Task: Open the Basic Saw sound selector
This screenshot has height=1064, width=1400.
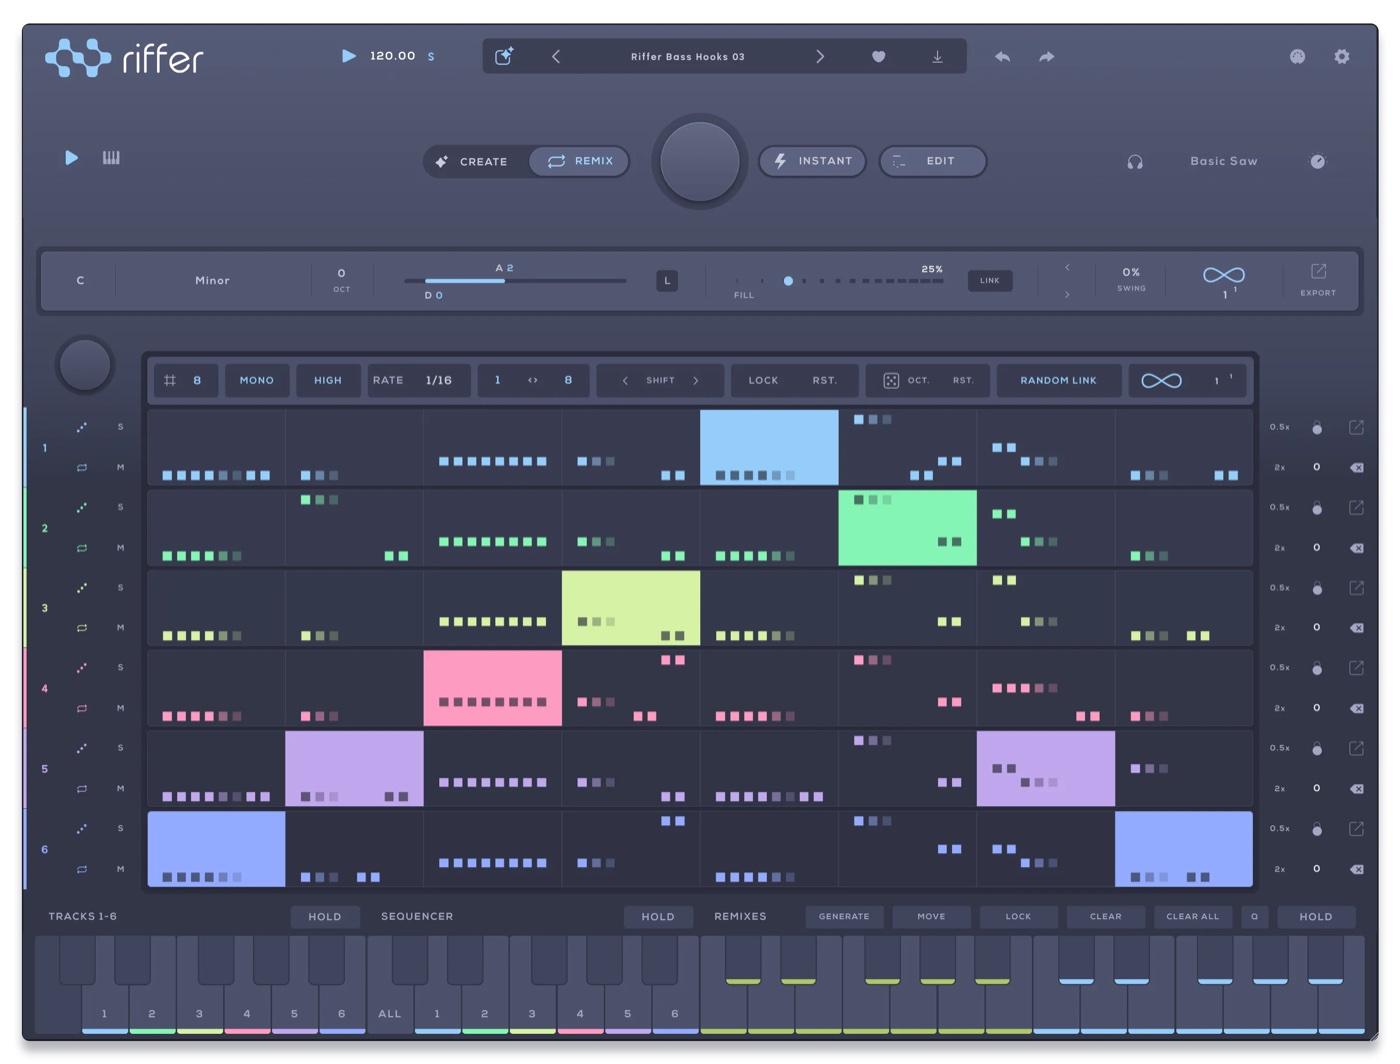Action: 1224,161
